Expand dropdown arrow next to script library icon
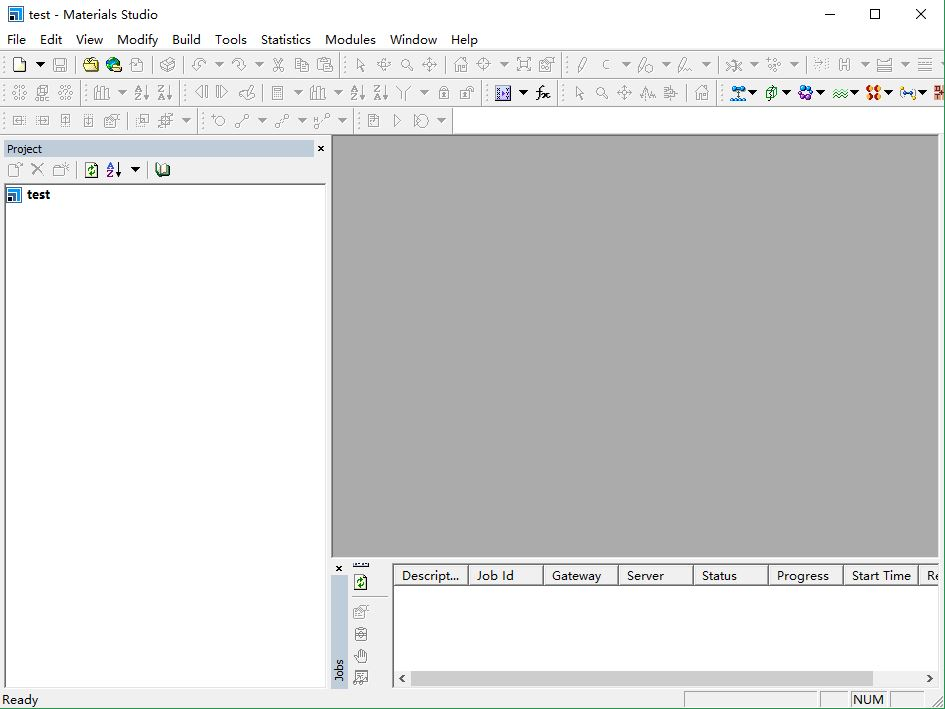The width and height of the screenshot is (945, 709). point(523,93)
